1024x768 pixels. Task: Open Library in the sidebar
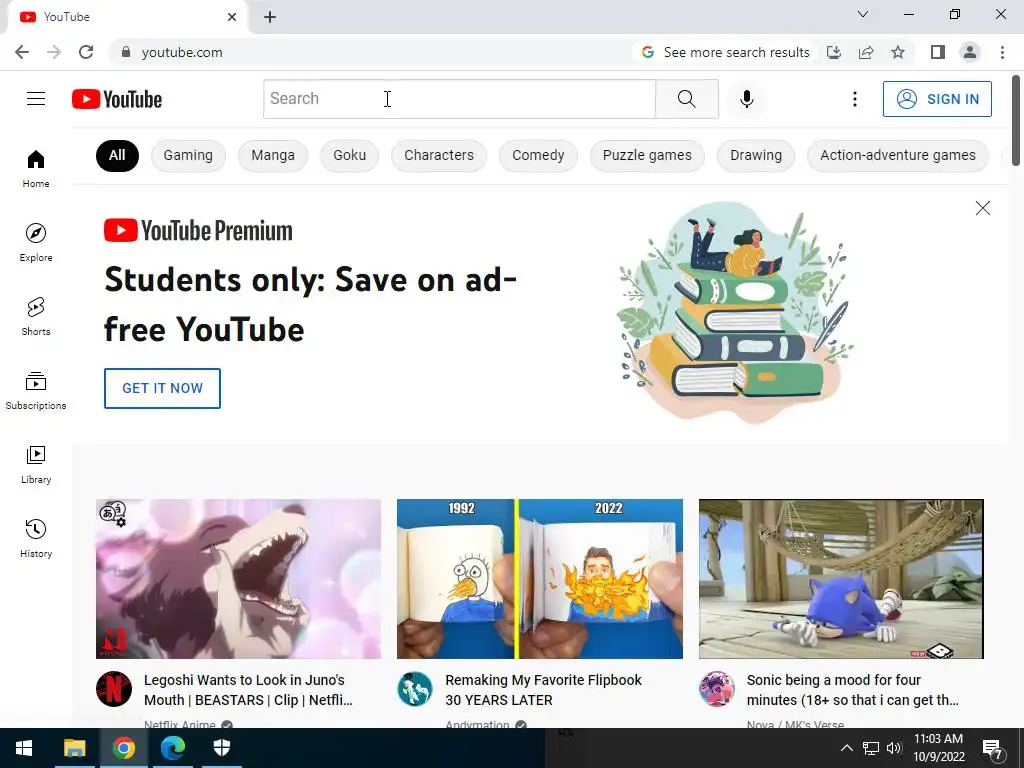(36, 464)
